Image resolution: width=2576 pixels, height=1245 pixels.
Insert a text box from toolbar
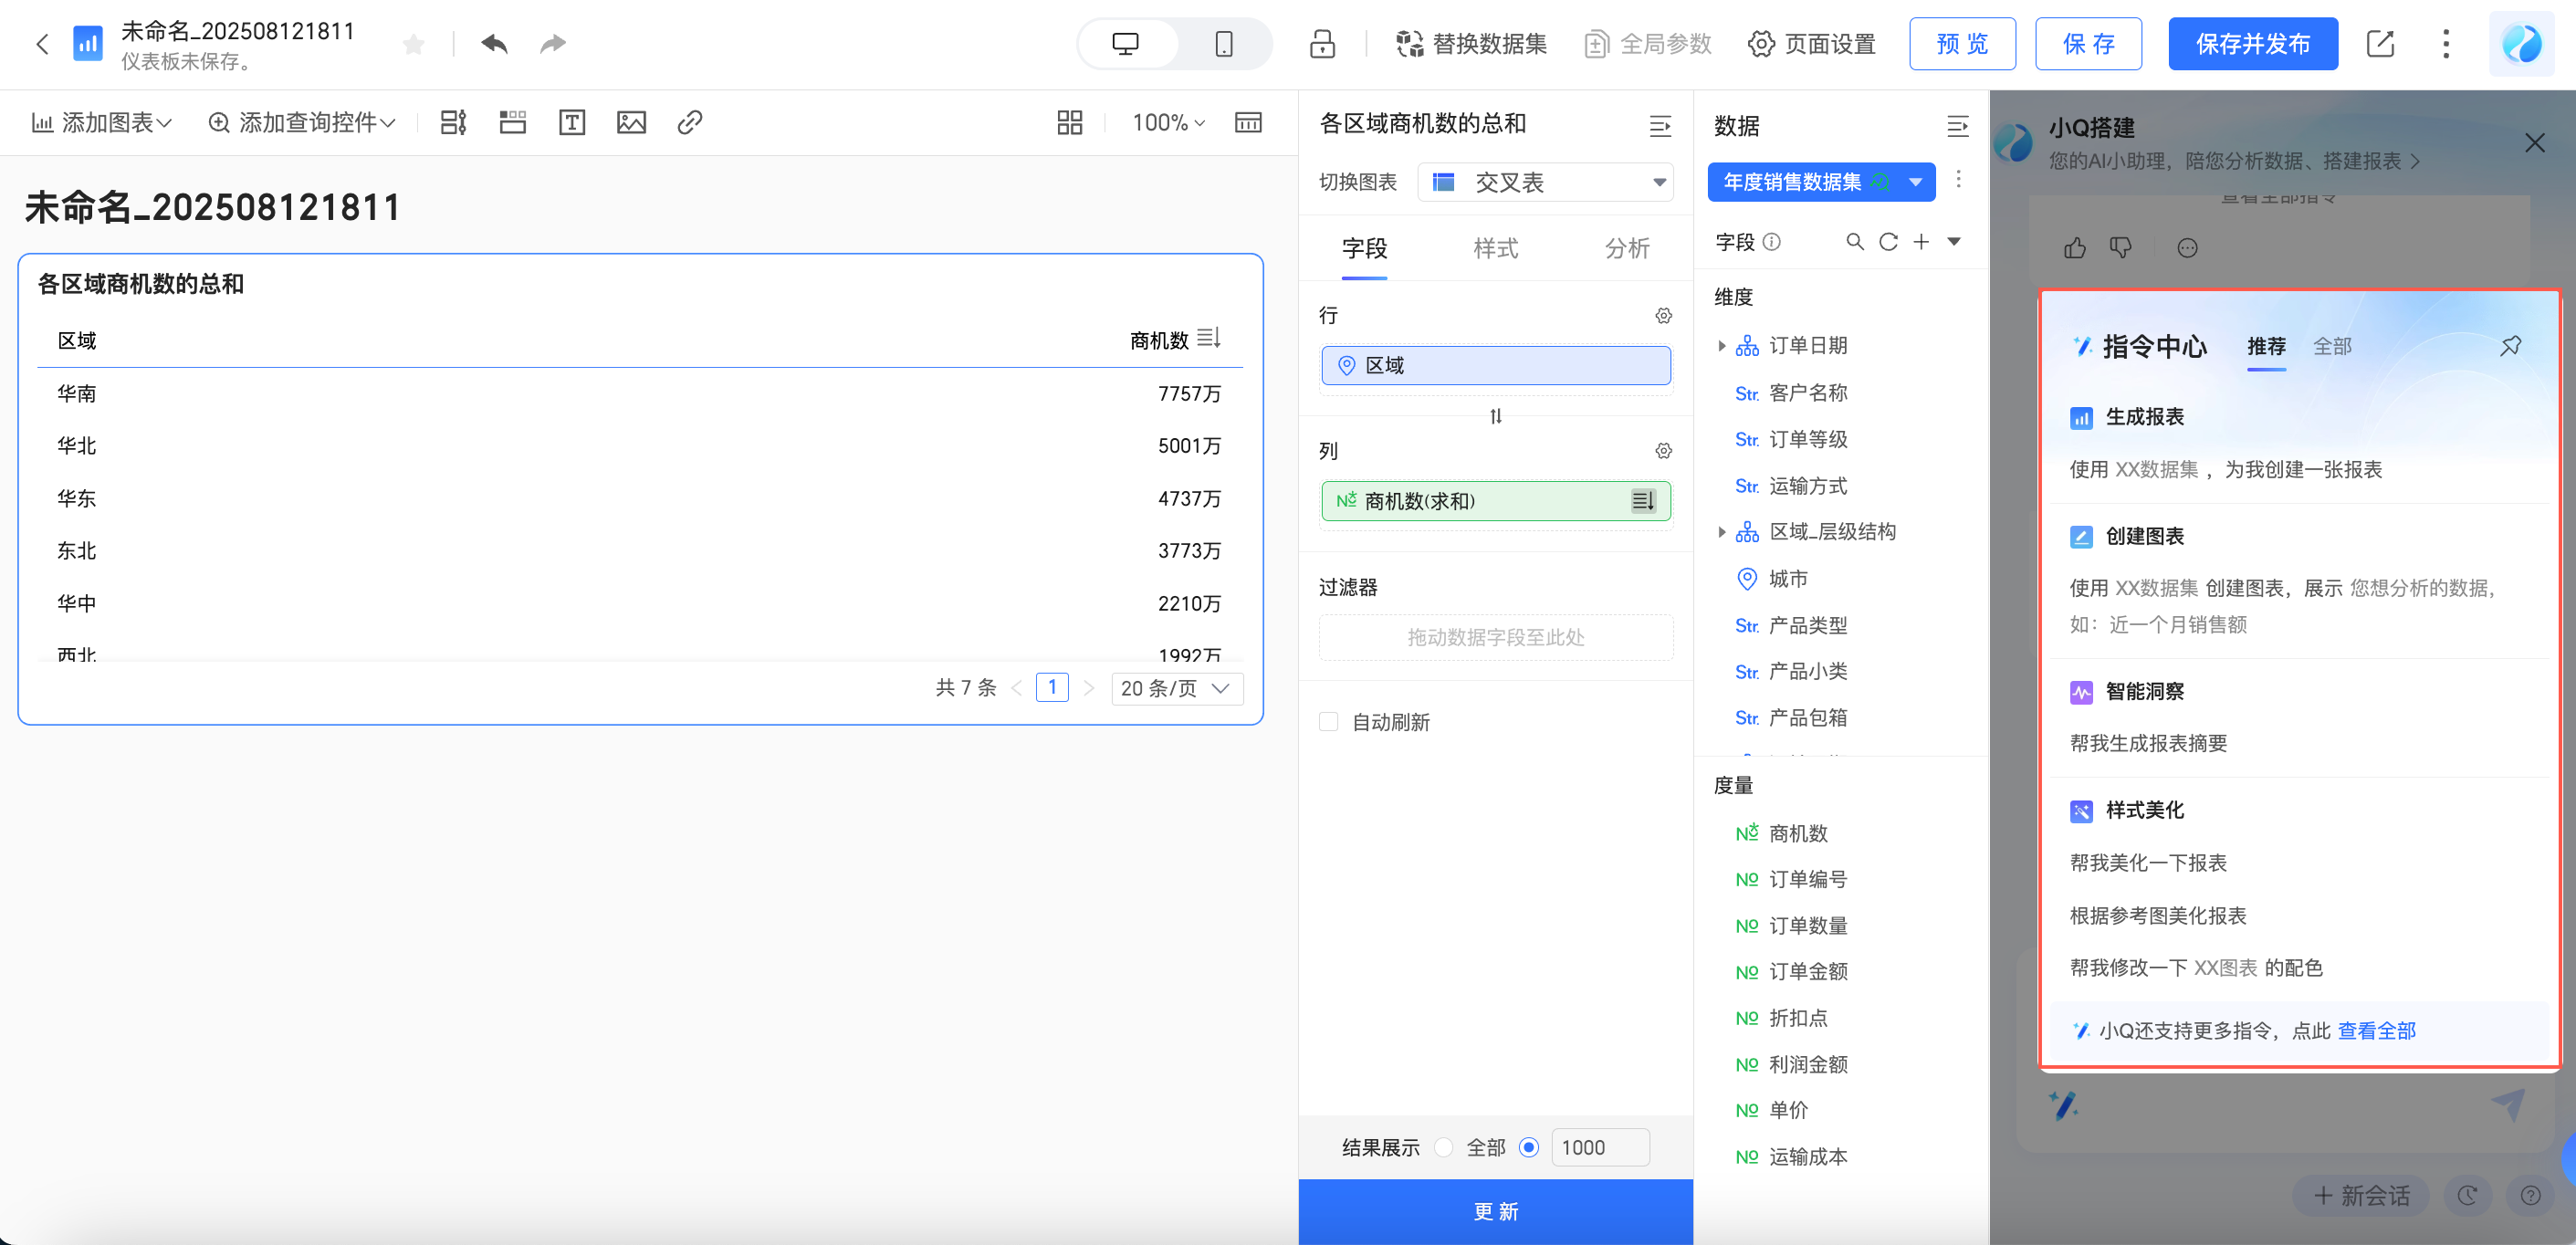click(571, 123)
